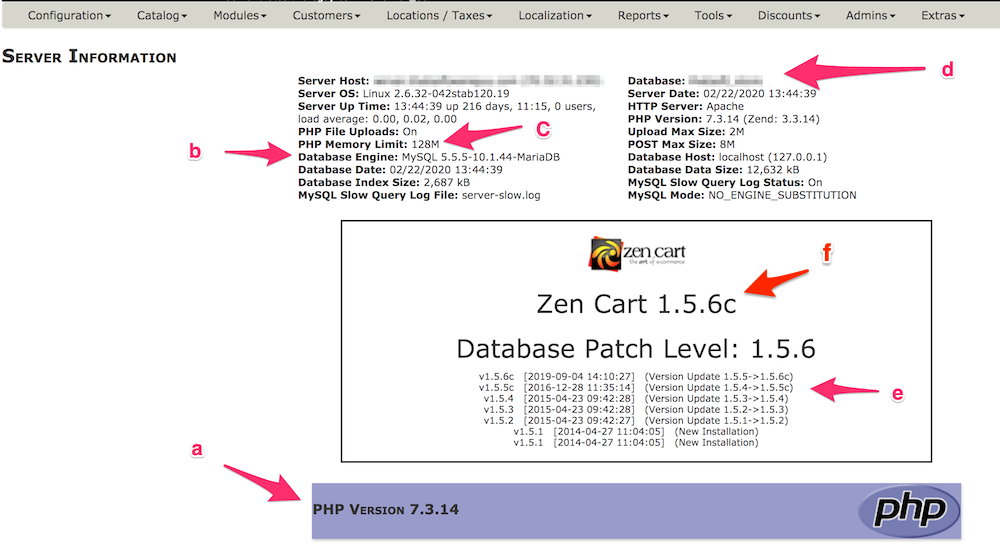Select the v1.5.5c version update row

click(636, 388)
